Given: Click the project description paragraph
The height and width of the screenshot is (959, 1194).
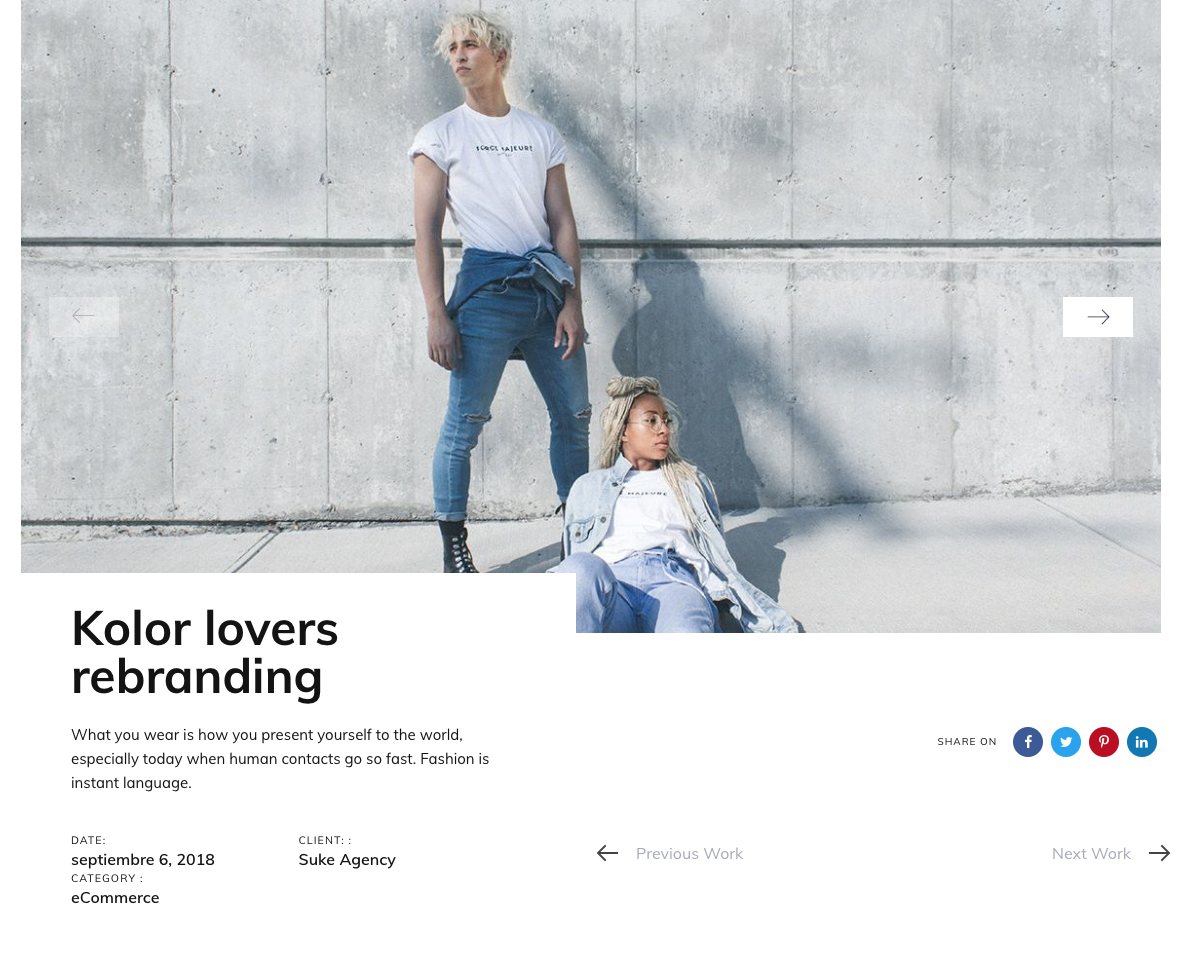Looking at the screenshot, I should pyautogui.click(x=280, y=759).
